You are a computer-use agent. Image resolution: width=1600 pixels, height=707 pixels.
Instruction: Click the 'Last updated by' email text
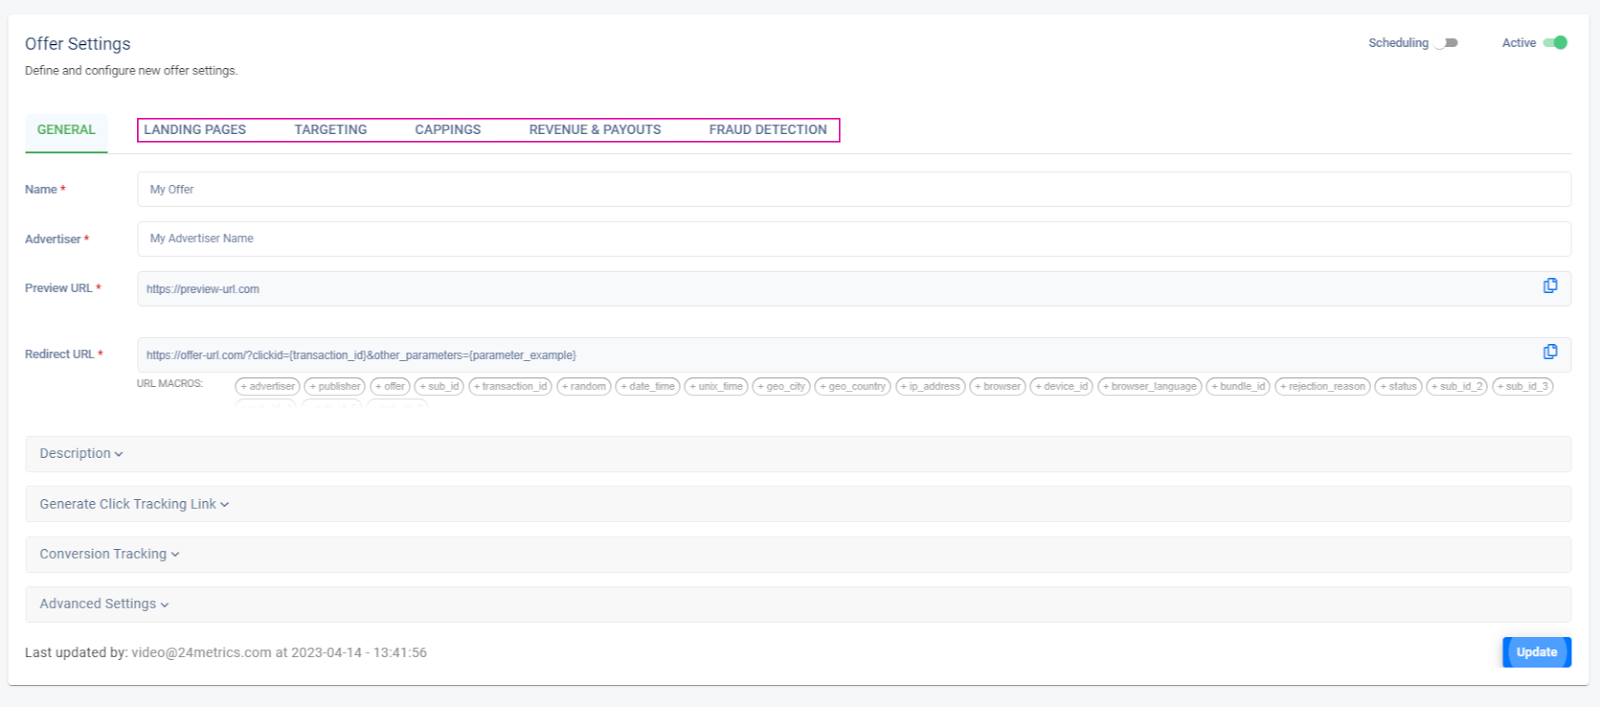click(x=201, y=653)
